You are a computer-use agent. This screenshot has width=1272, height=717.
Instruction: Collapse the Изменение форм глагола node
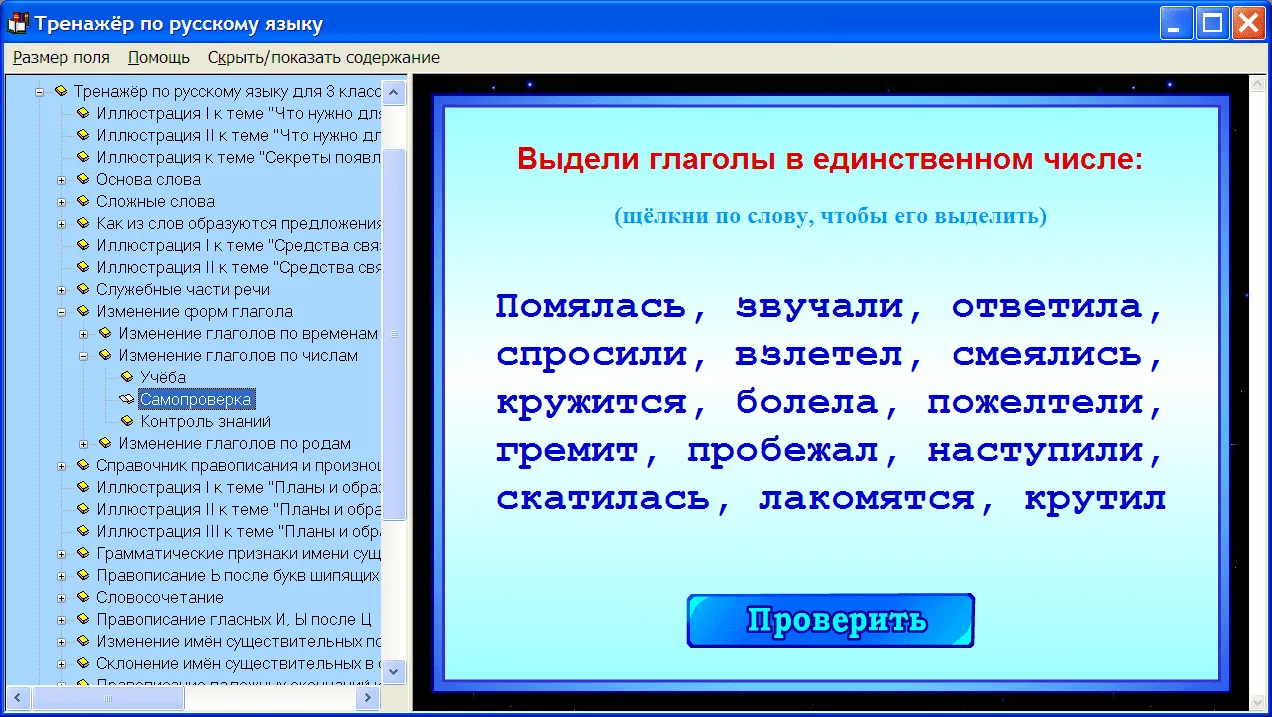[x=61, y=311]
